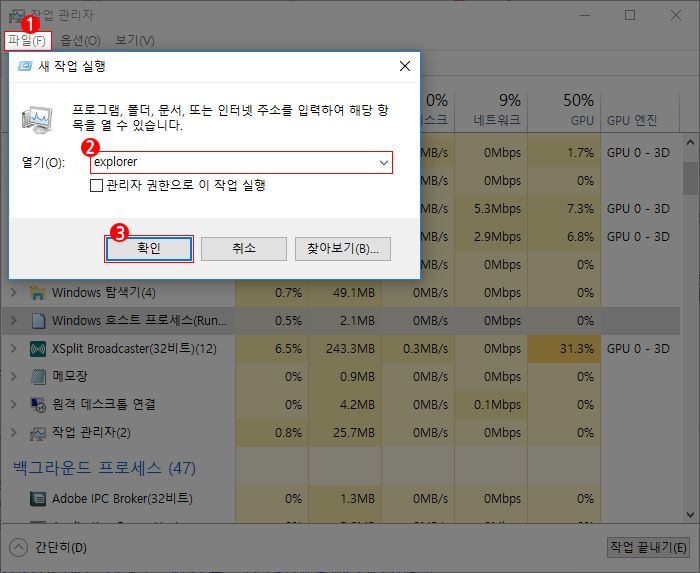Click the 6.8% GPU value
This screenshot has height=573, width=700.
[x=580, y=237]
